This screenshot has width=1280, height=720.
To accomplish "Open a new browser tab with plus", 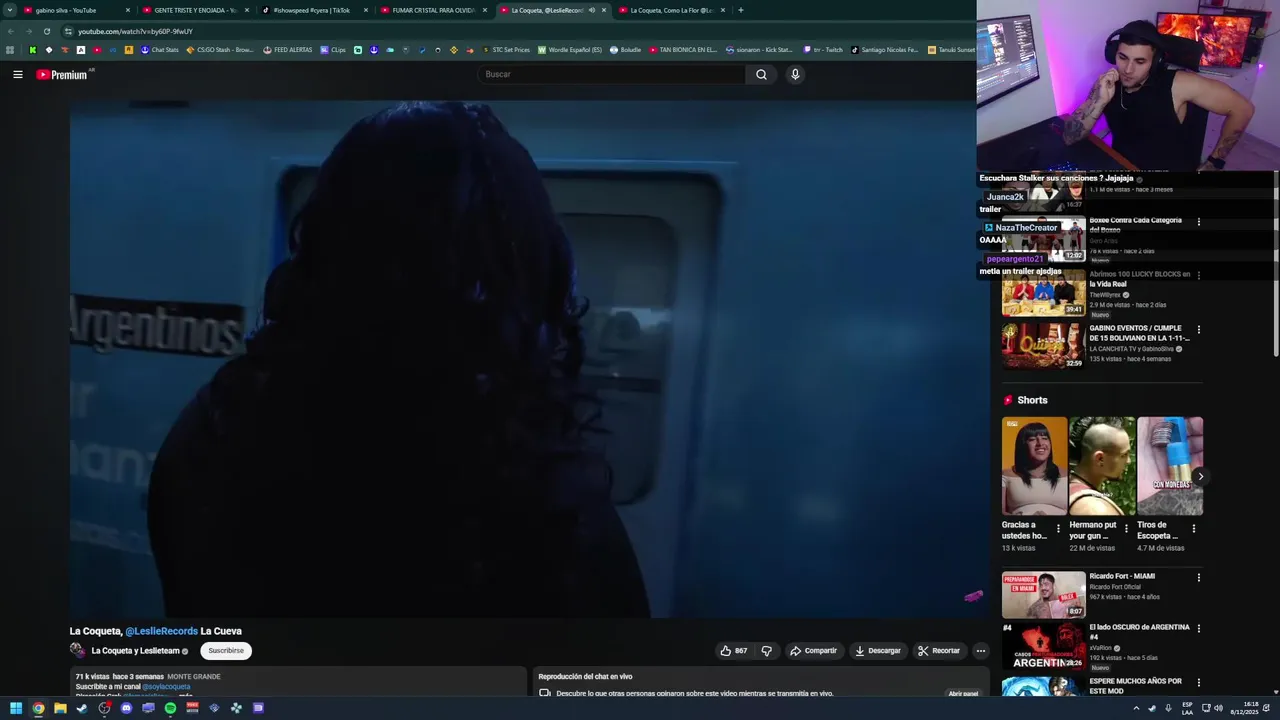I will coord(740,10).
